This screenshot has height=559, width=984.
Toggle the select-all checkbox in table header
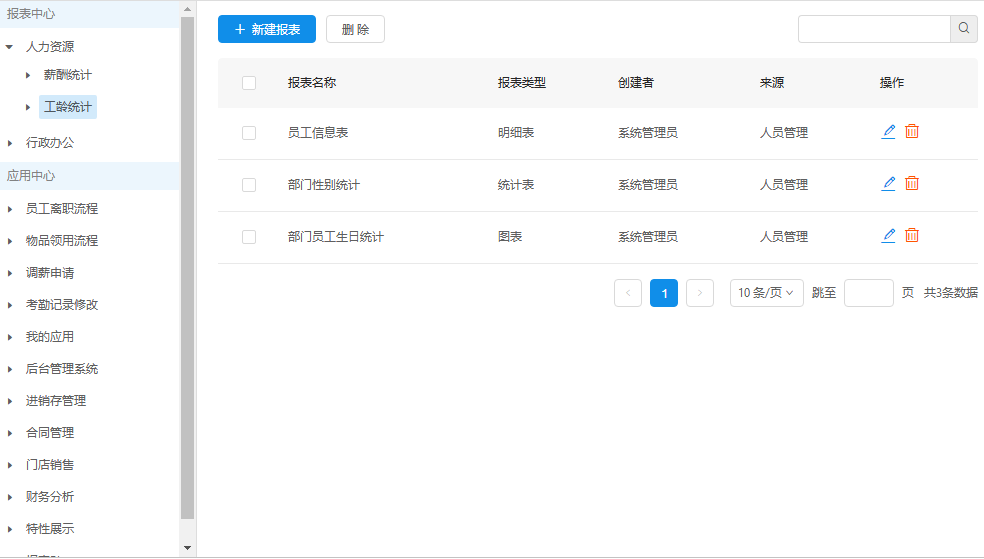(x=249, y=83)
